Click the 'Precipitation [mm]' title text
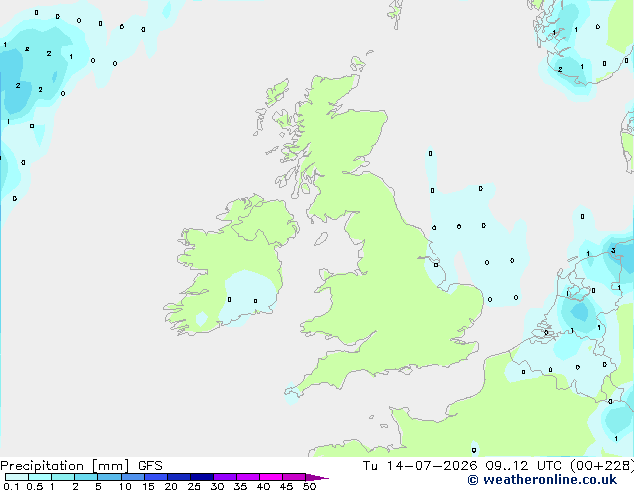Screen dimensions: 634x490 [x=65, y=466]
